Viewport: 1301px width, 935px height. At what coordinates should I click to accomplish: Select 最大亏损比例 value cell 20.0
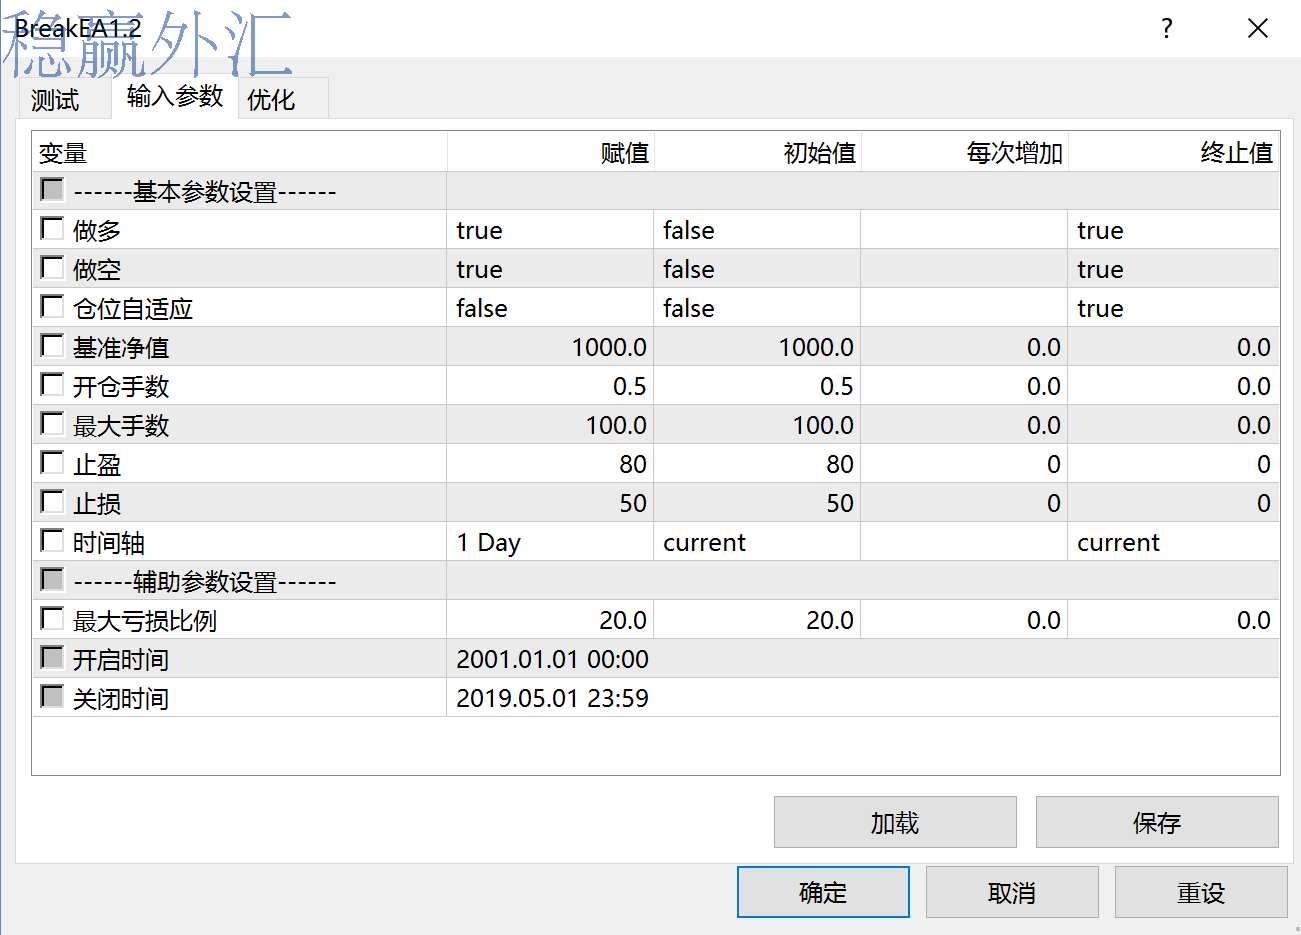coord(550,620)
